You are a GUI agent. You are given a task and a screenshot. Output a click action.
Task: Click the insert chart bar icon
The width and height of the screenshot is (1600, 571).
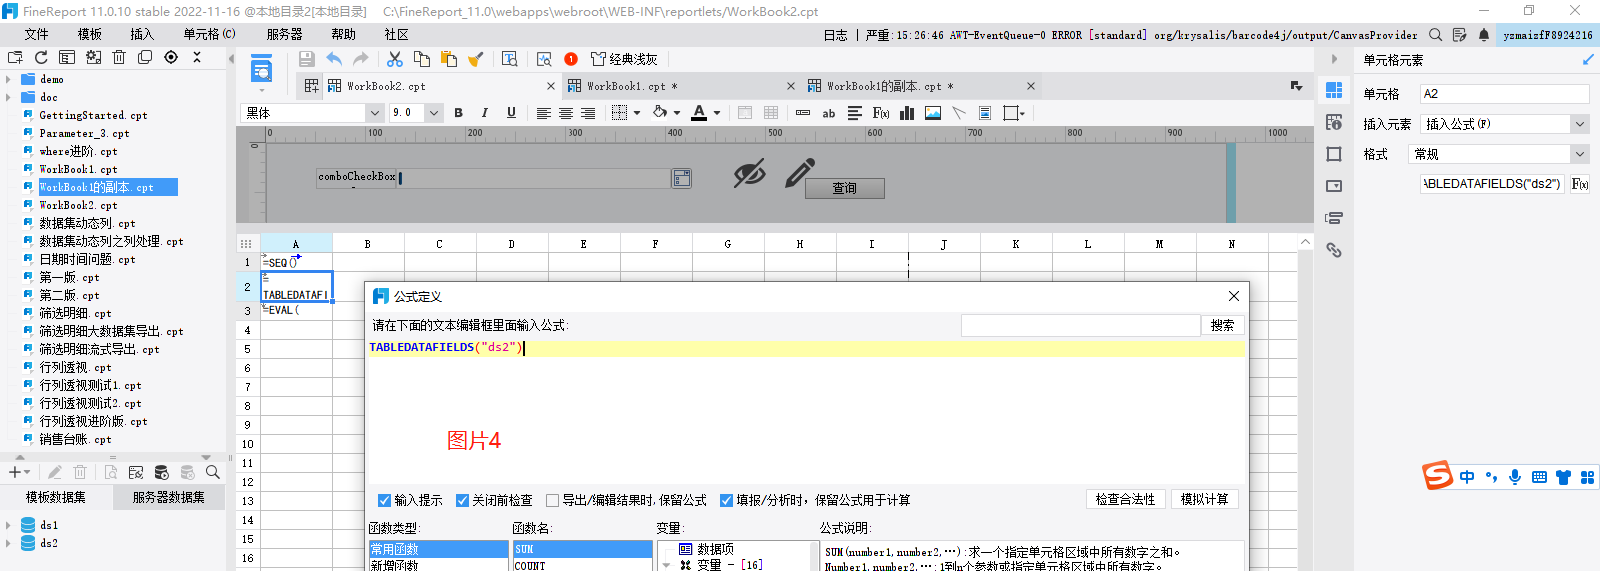[907, 113]
